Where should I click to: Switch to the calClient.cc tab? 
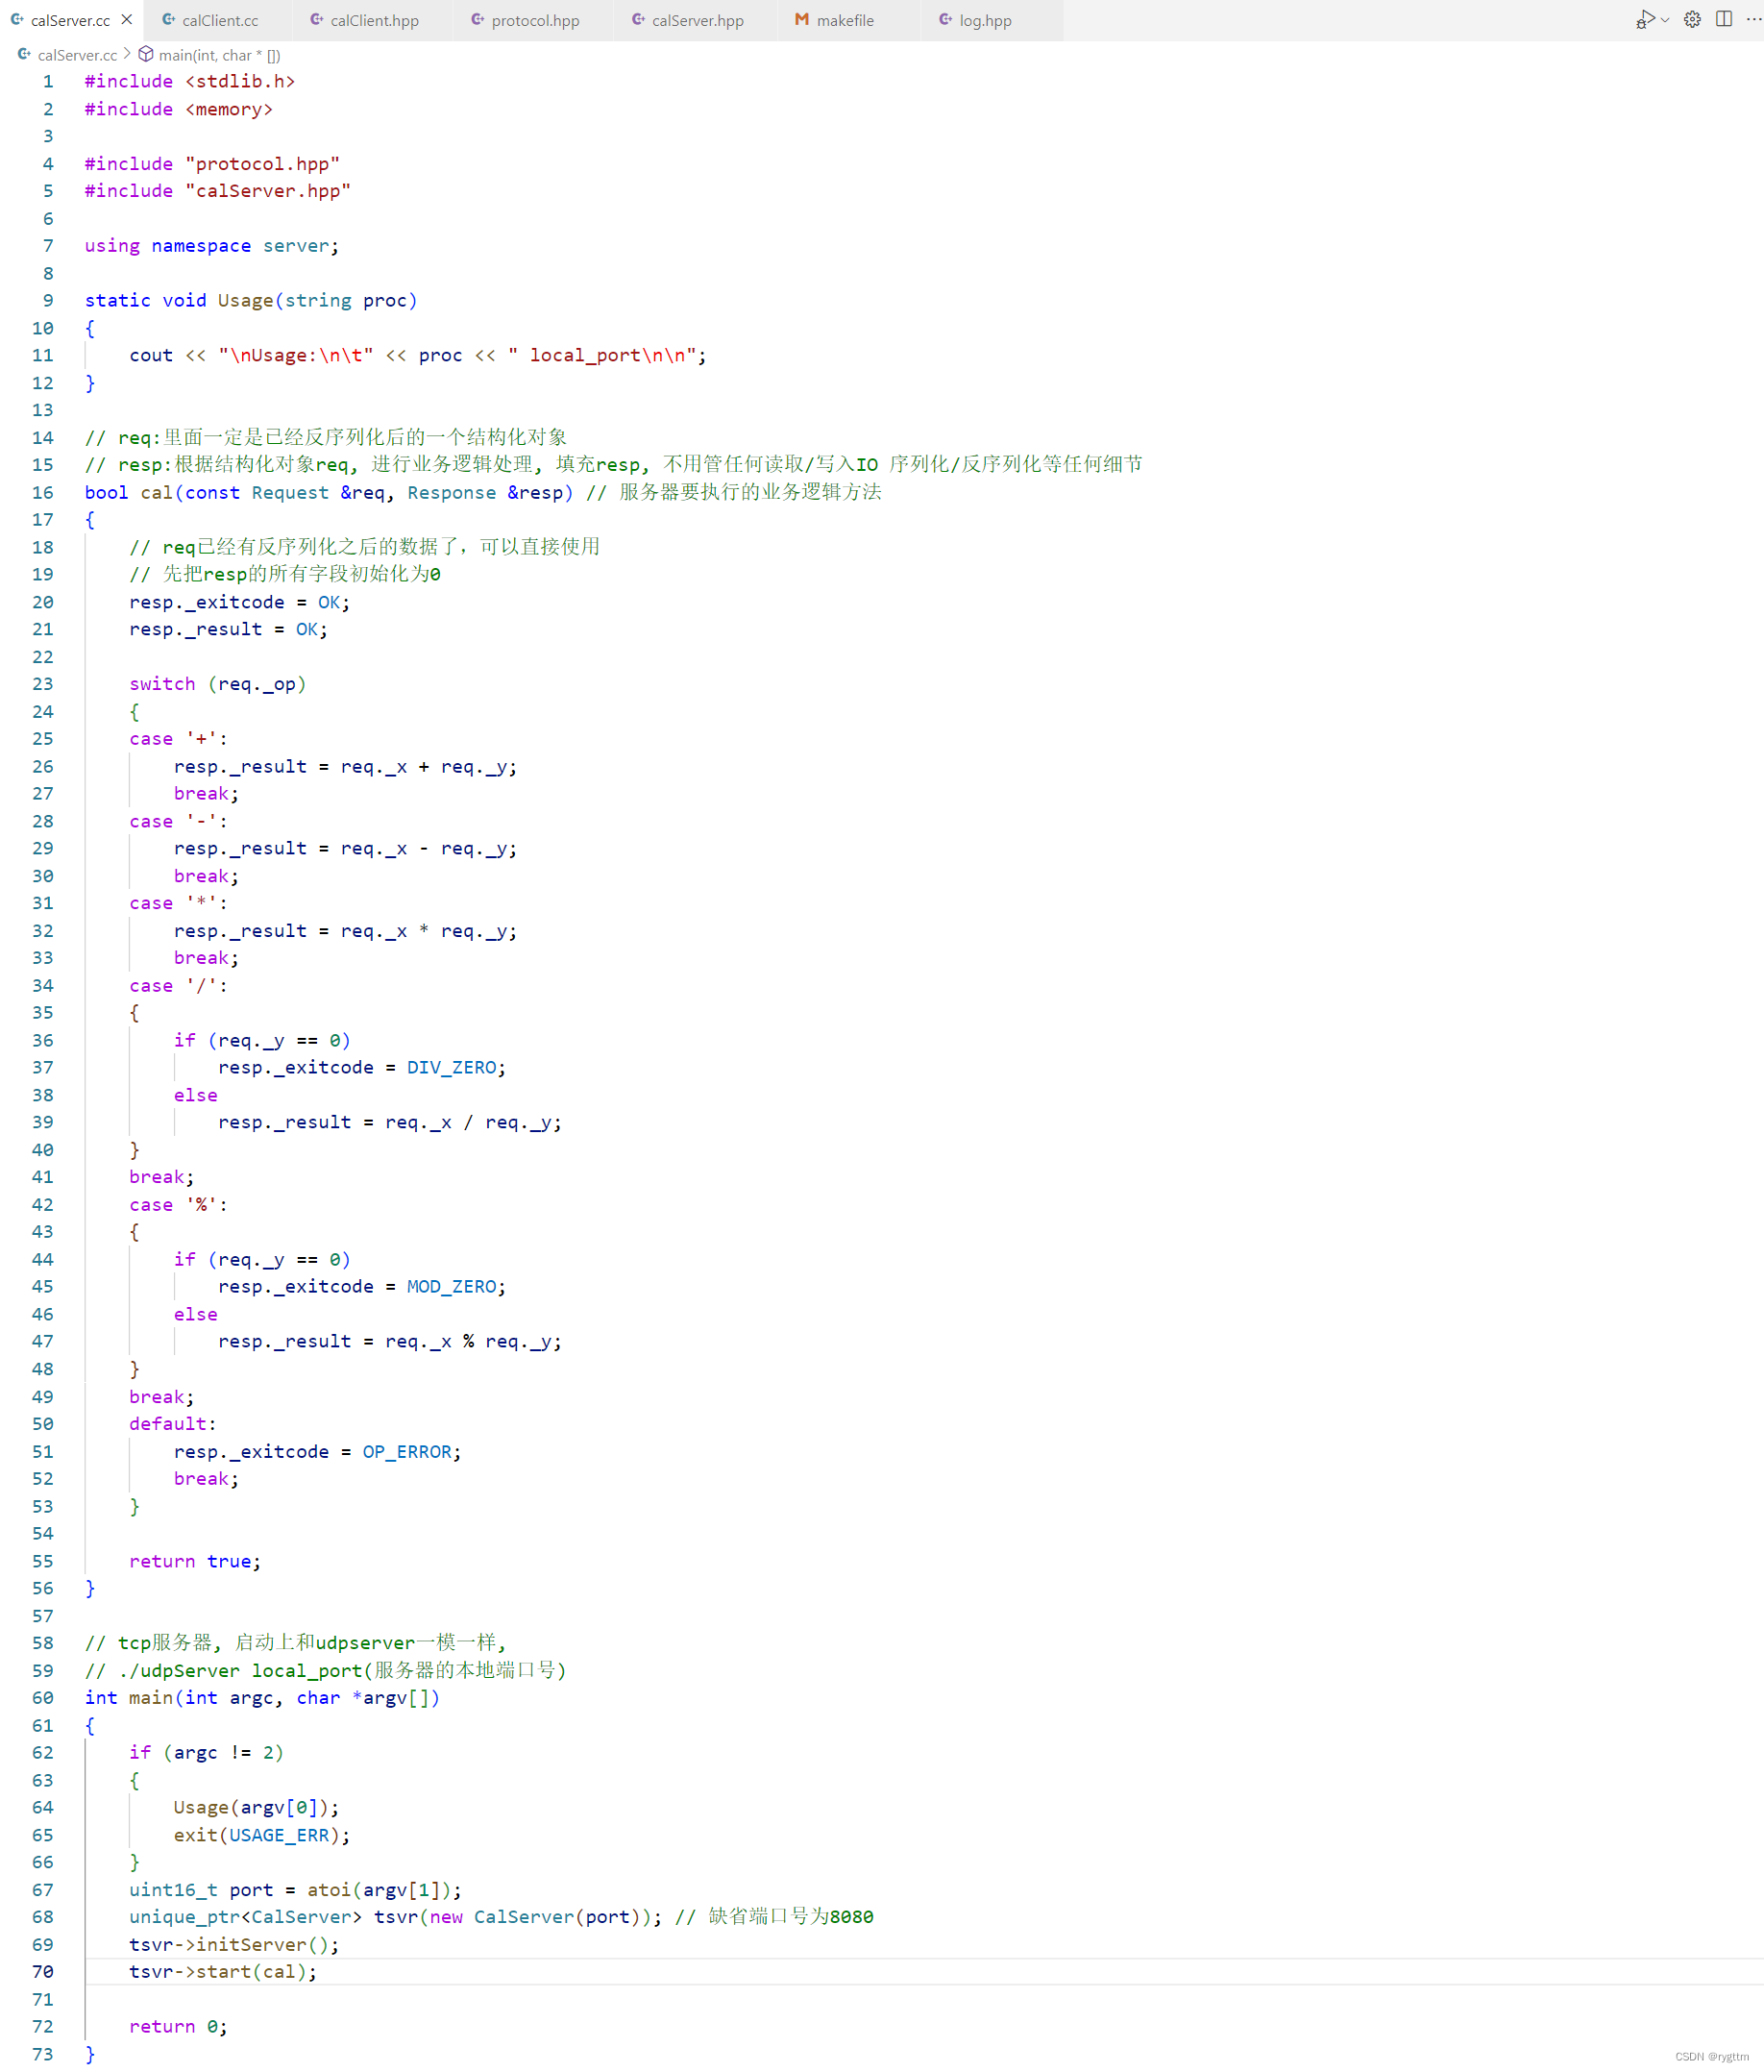(x=219, y=20)
